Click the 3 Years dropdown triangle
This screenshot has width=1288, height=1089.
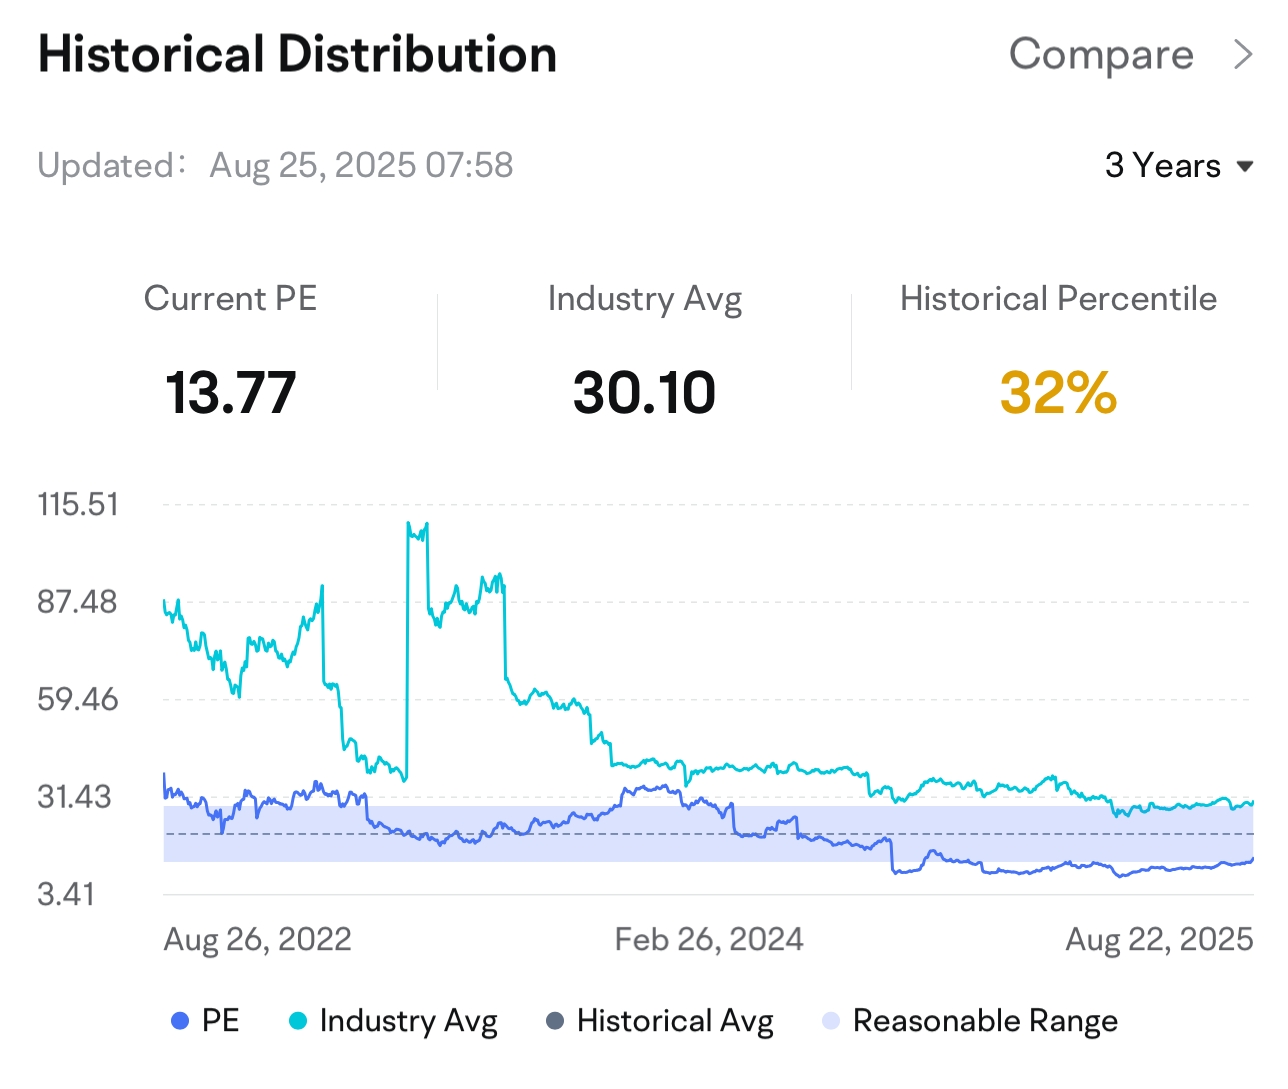1245,166
